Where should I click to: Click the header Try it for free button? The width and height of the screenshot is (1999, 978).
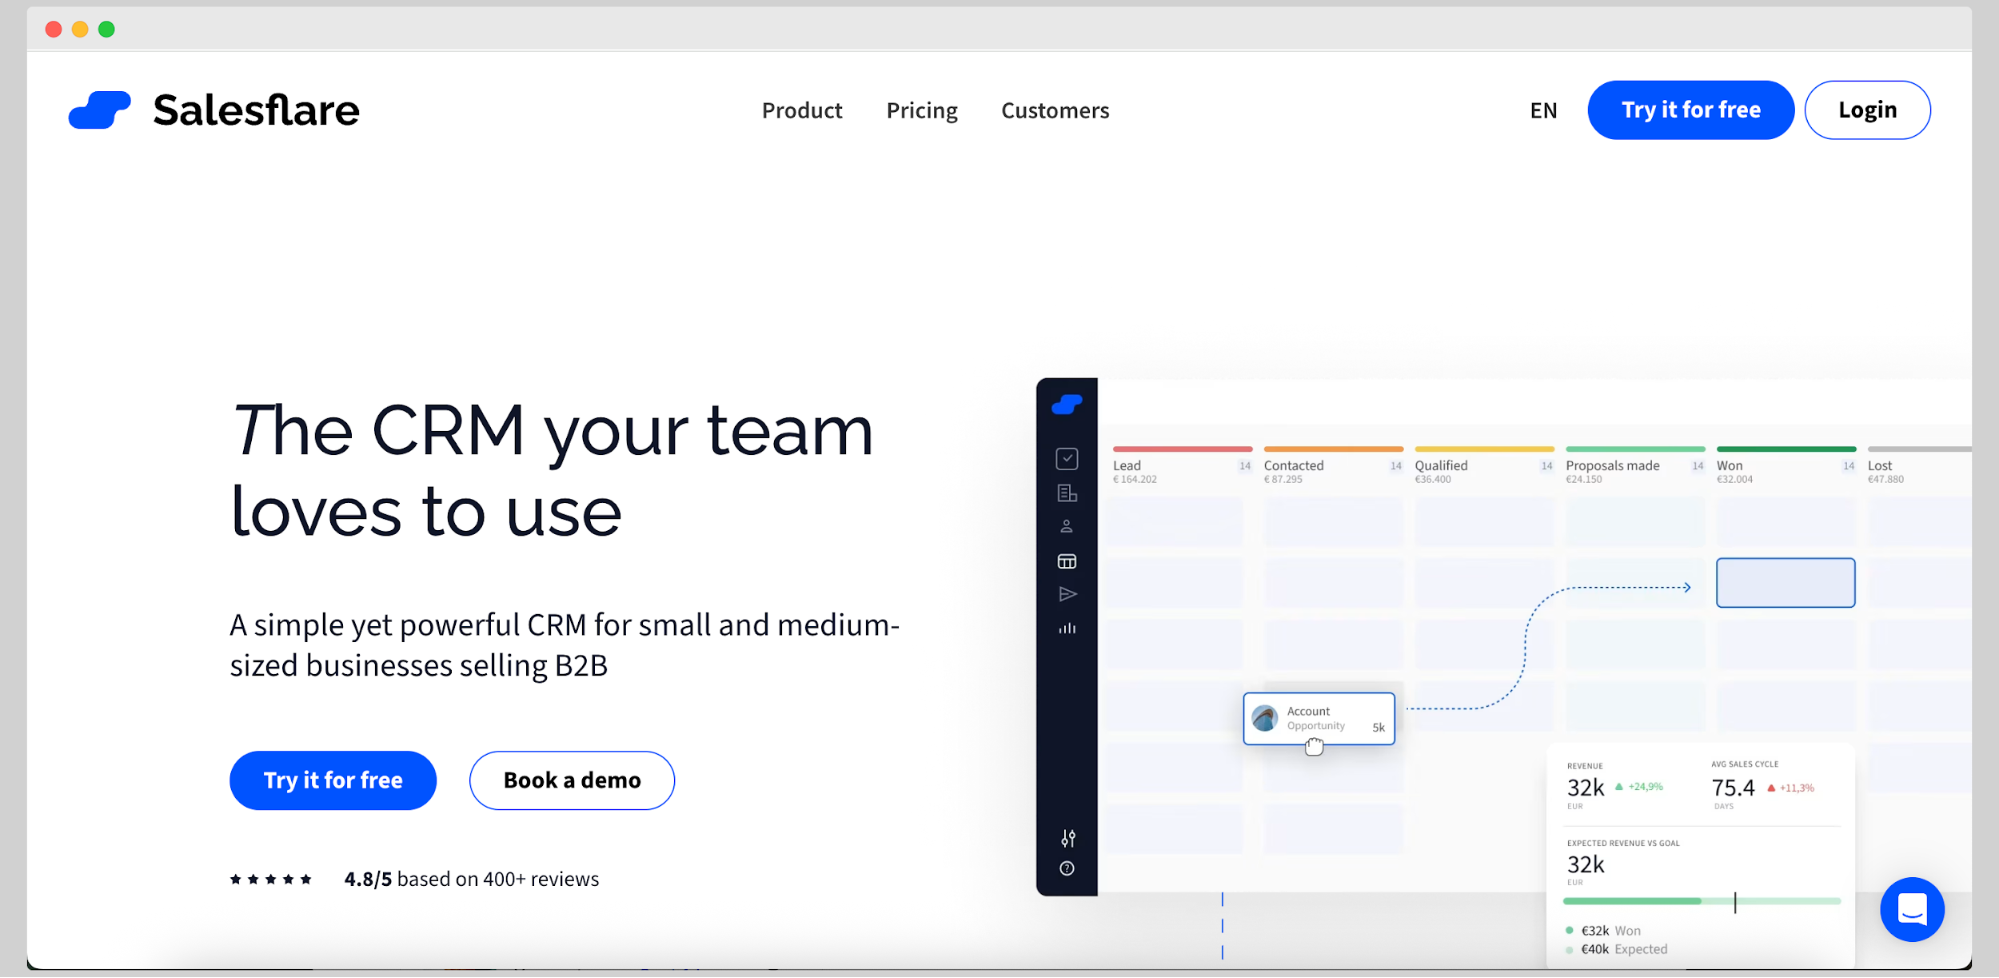tap(1691, 110)
